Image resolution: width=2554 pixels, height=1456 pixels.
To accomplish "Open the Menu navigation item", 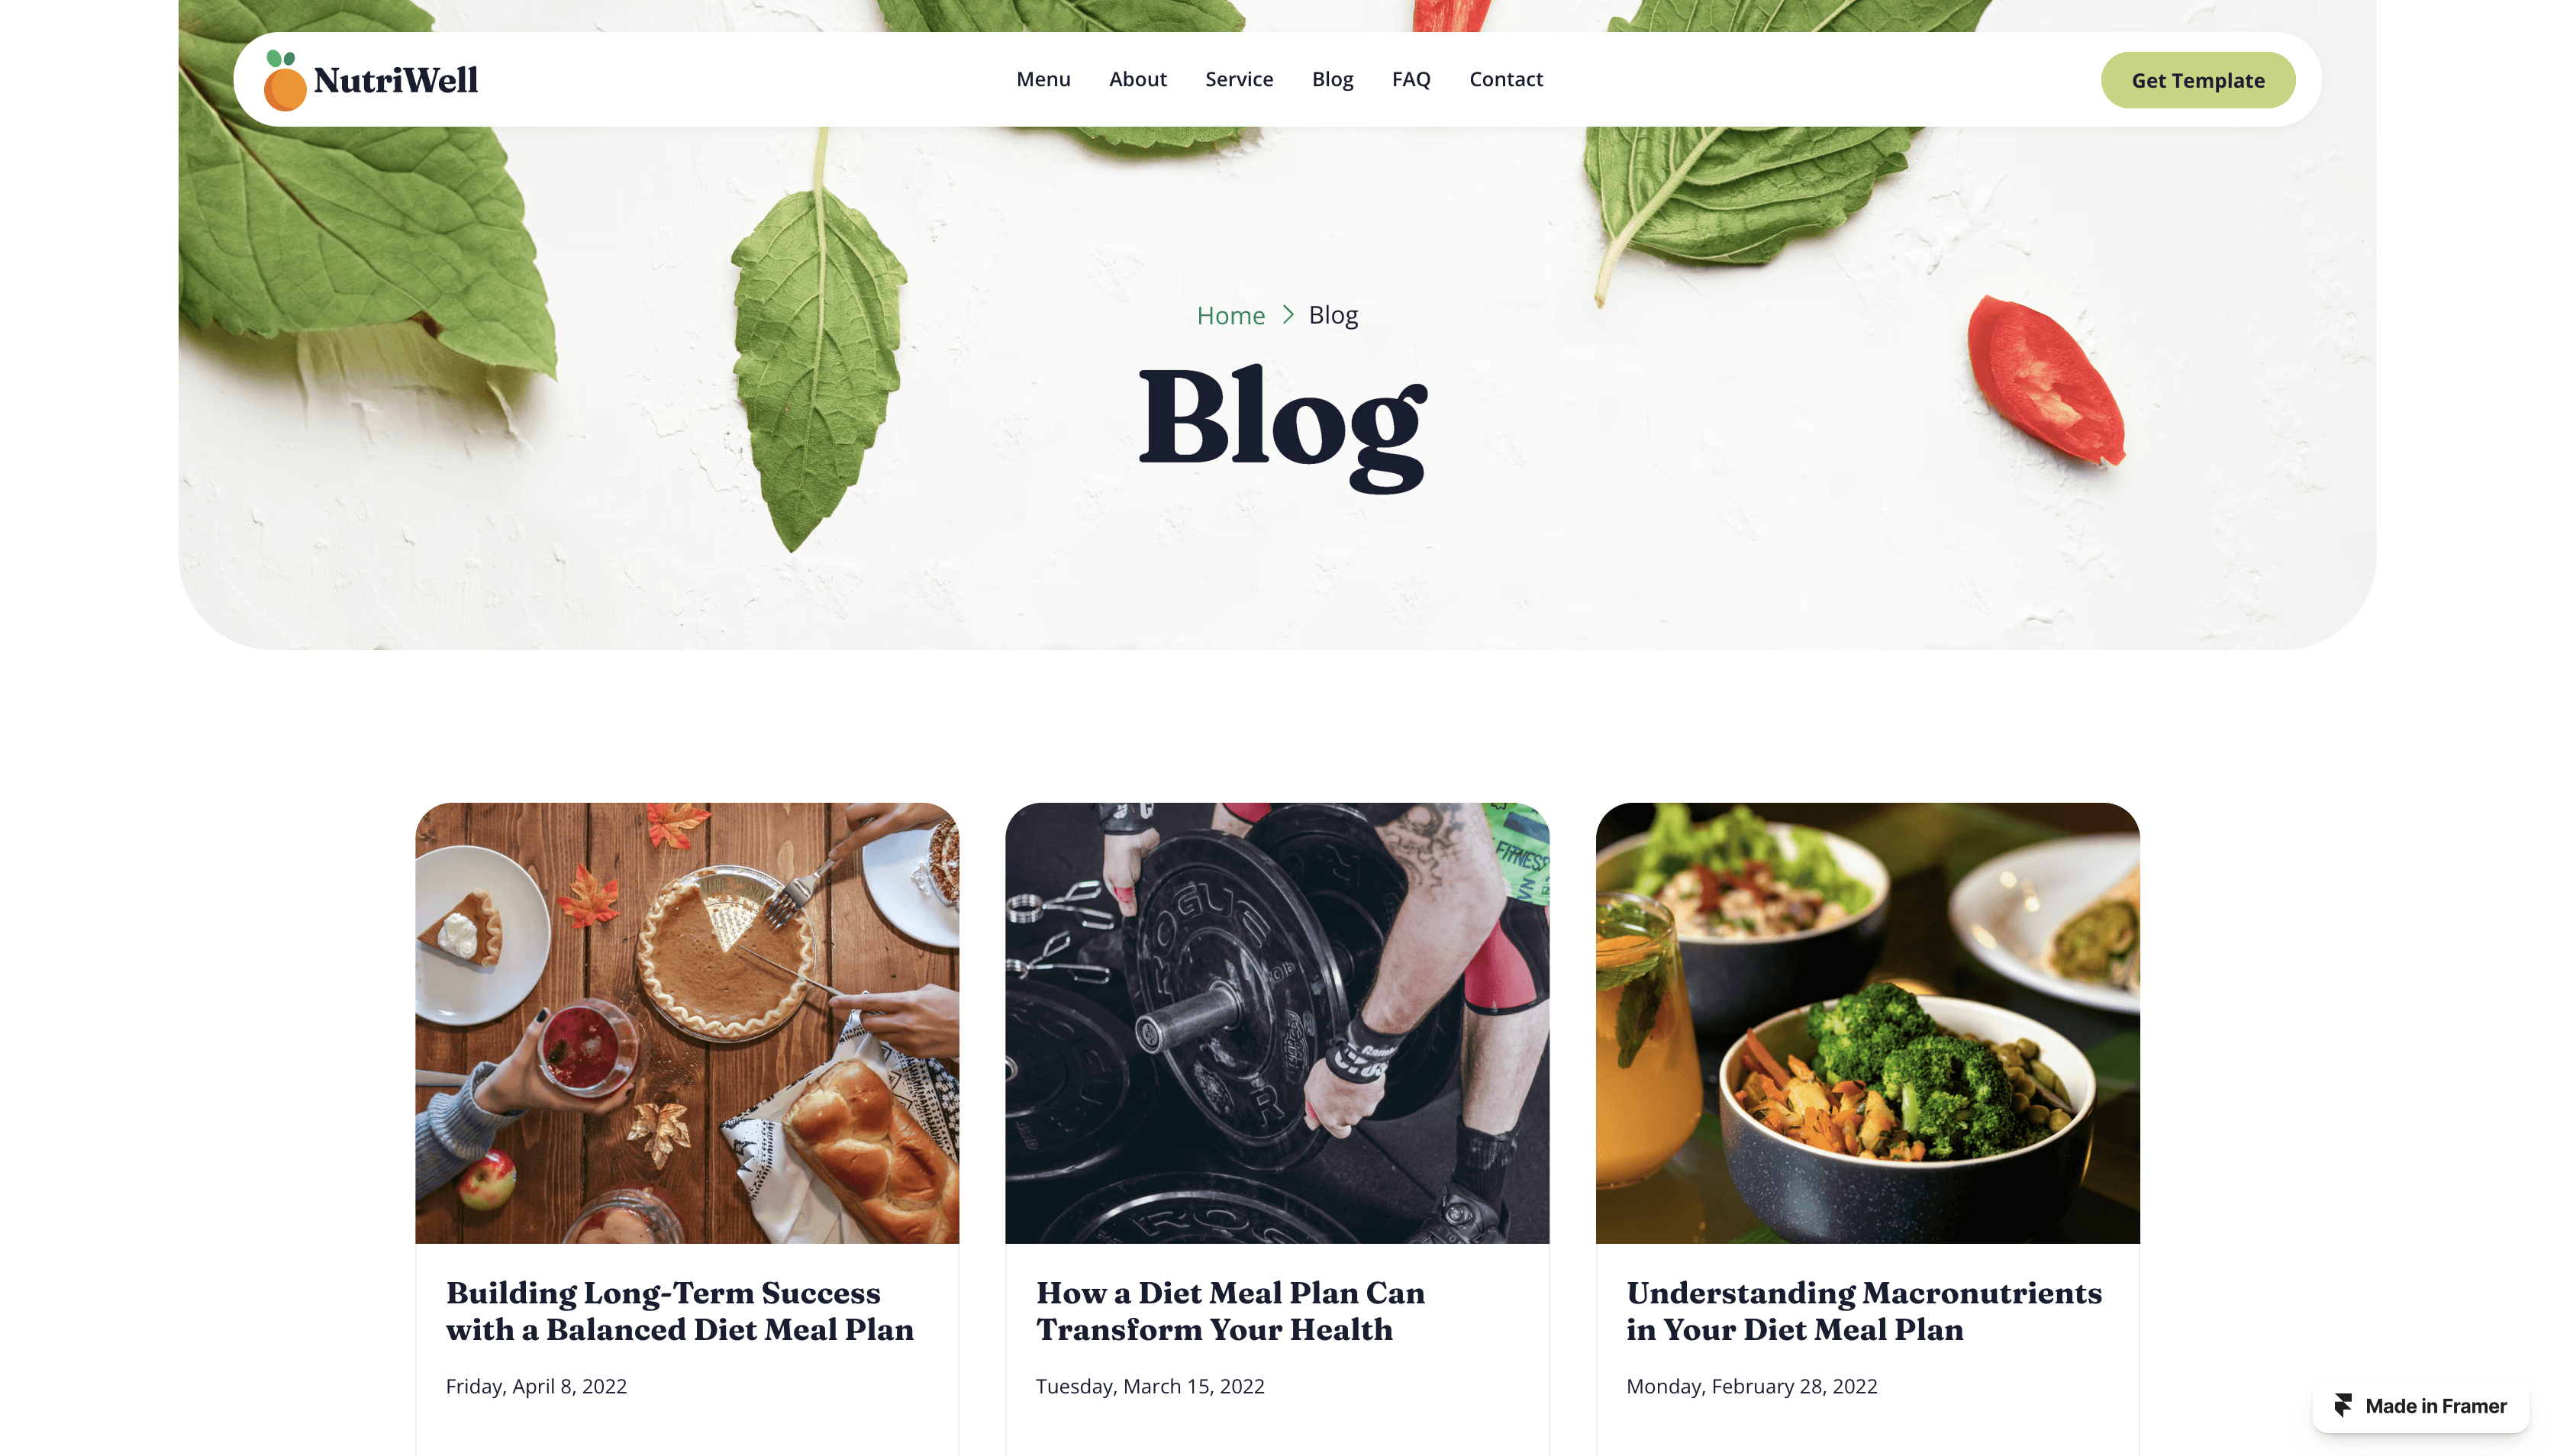I will pyautogui.click(x=1043, y=79).
